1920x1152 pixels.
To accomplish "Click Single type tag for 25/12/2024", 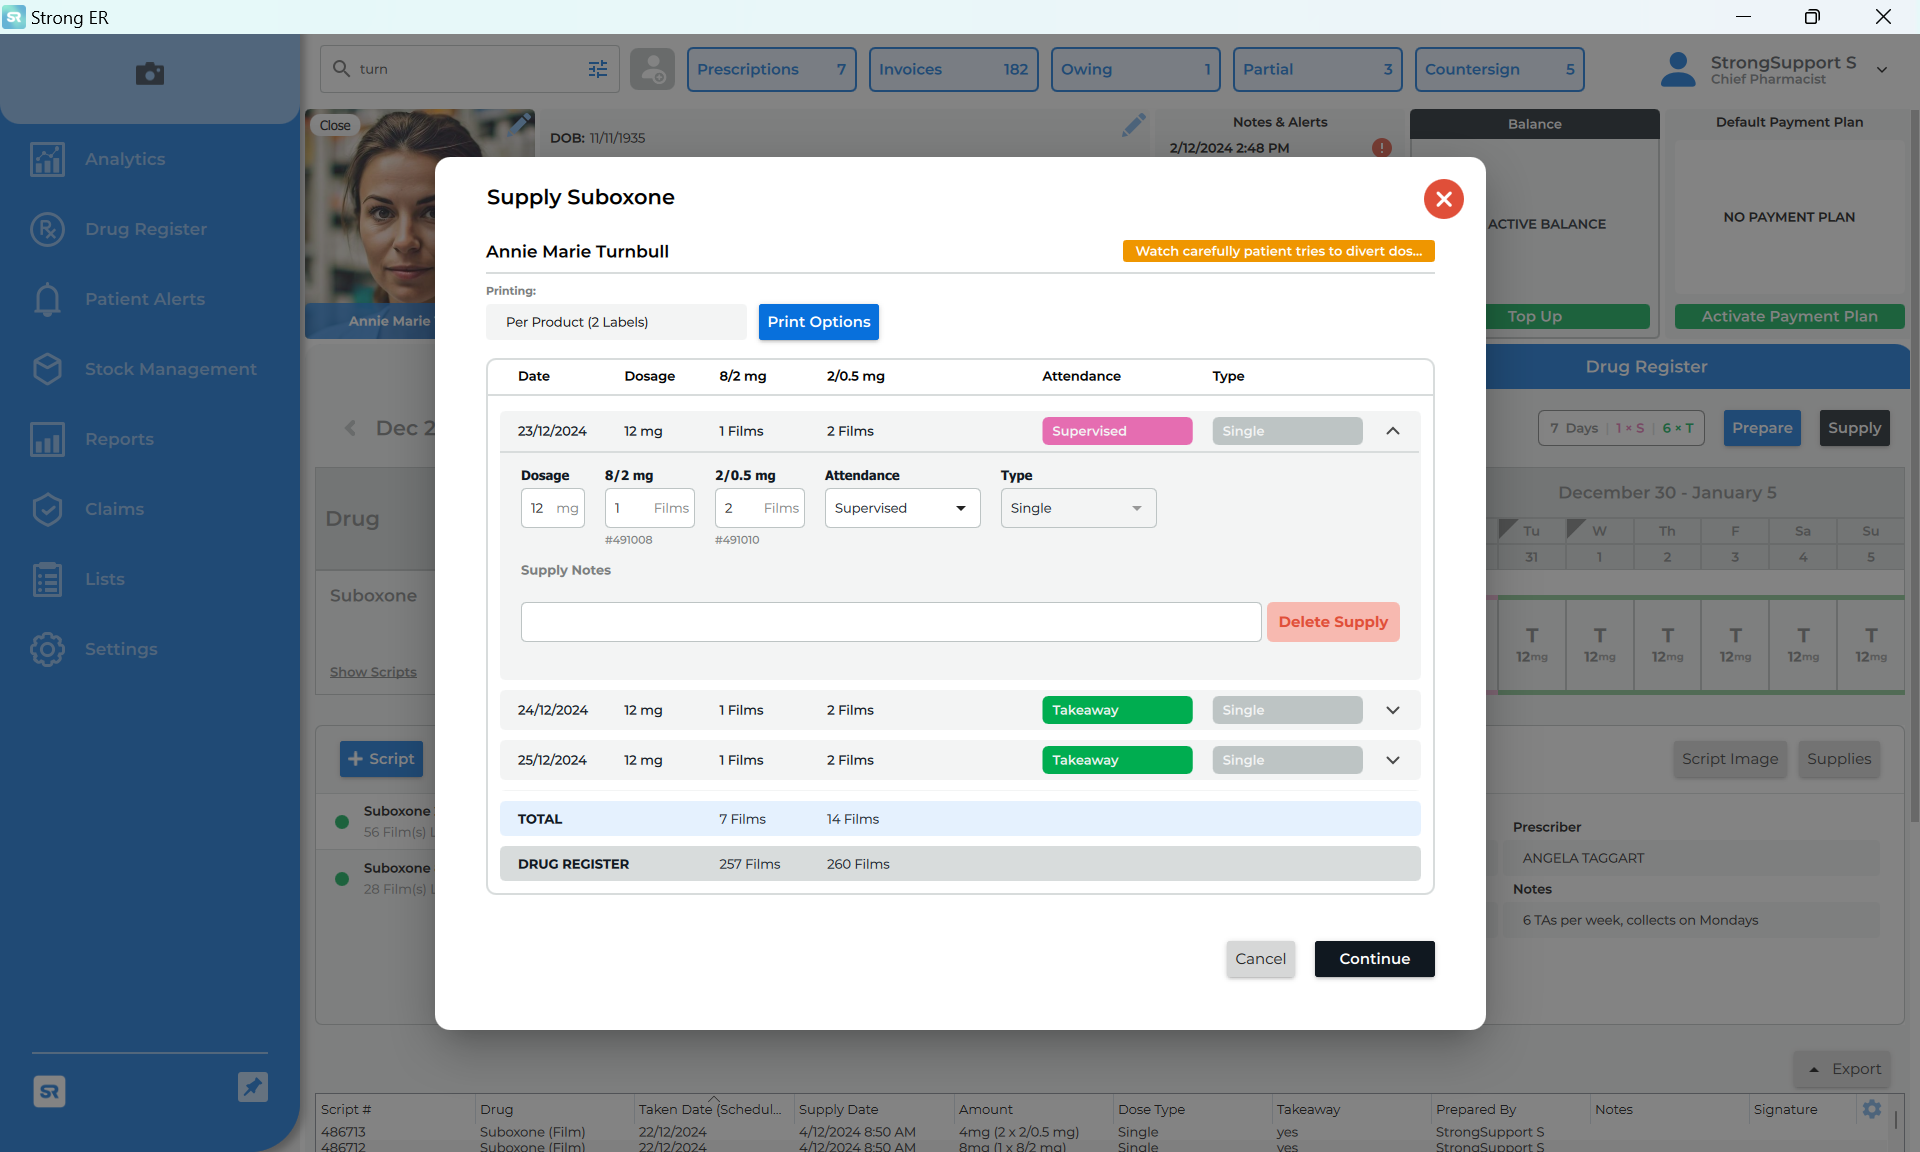I will 1287,760.
